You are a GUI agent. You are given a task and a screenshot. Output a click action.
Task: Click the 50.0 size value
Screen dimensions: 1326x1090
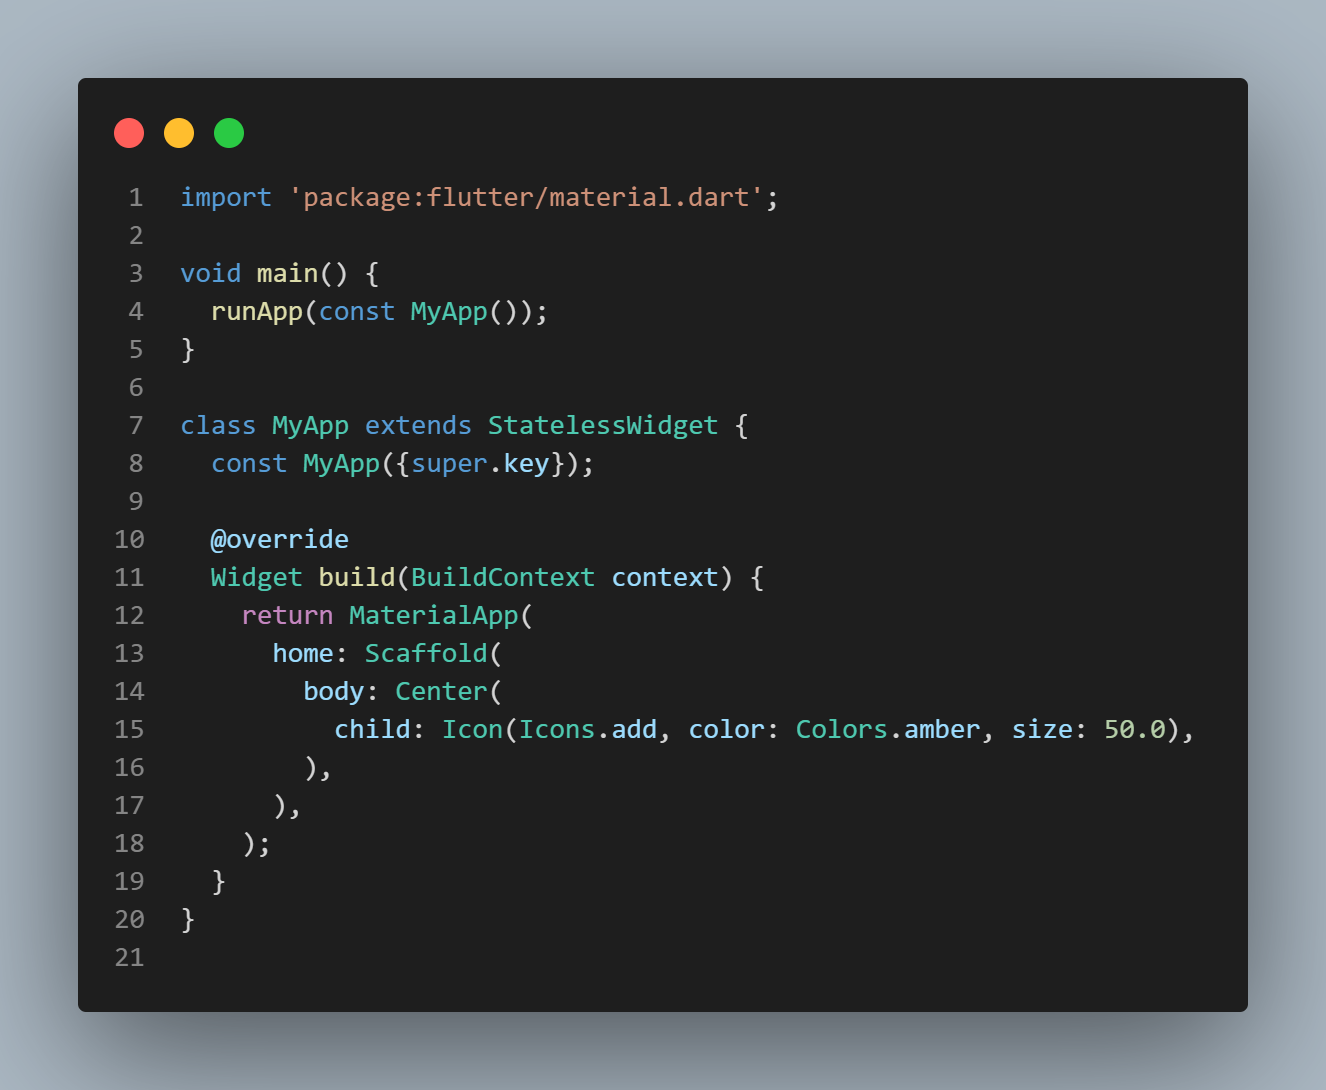1135,729
